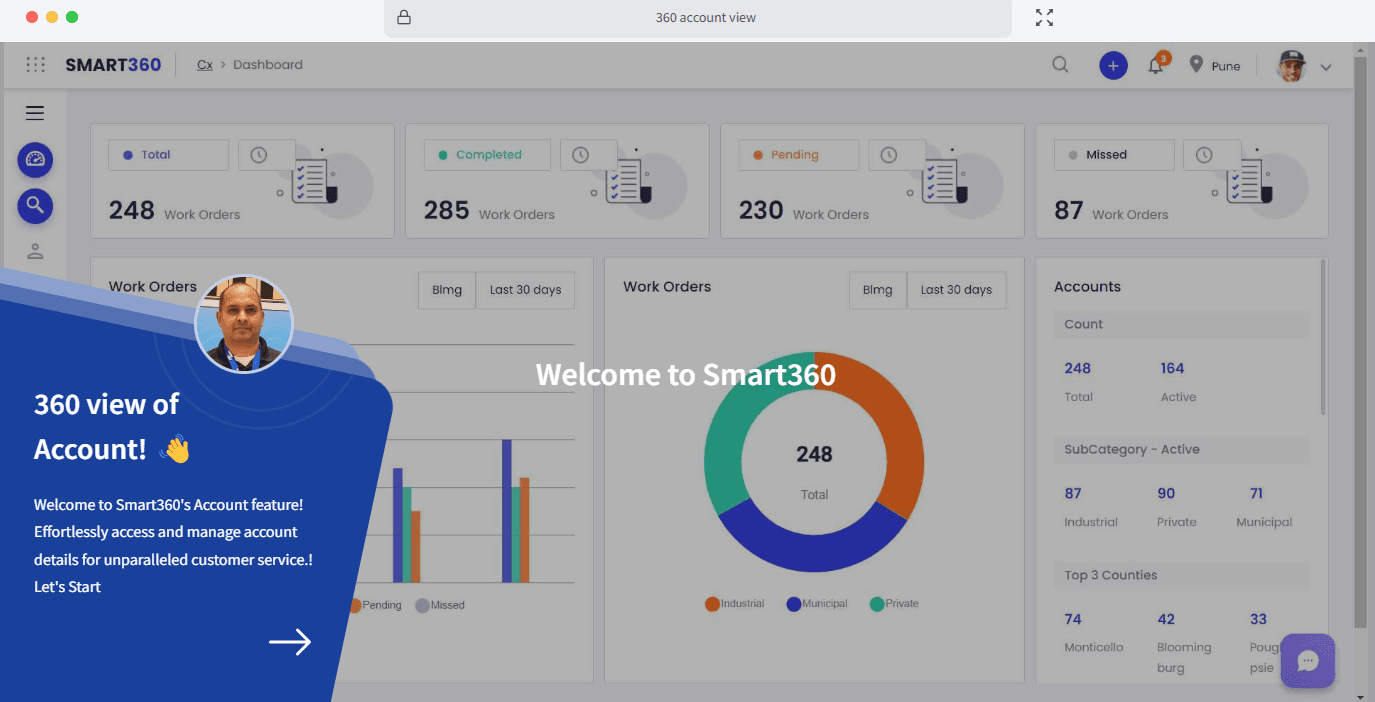Screen dimensions: 1375x702
Task: Toggle Industrial legend swatch on donut chart
Action: coord(712,604)
